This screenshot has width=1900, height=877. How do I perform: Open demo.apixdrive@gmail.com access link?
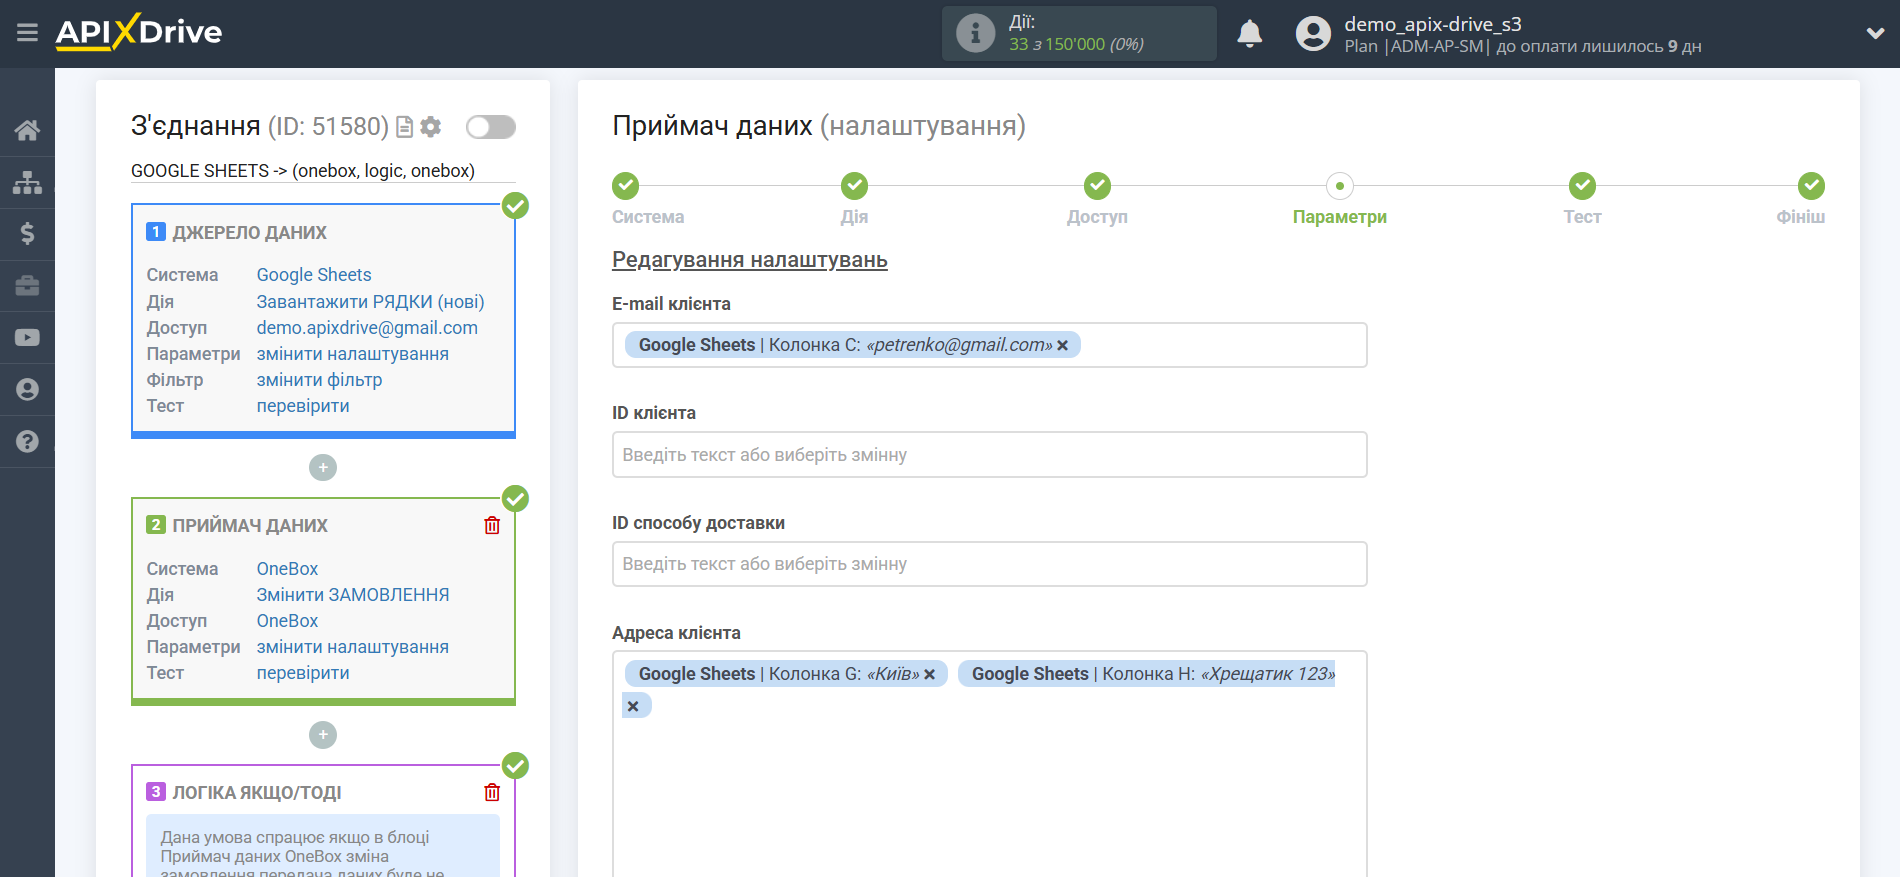(367, 327)
